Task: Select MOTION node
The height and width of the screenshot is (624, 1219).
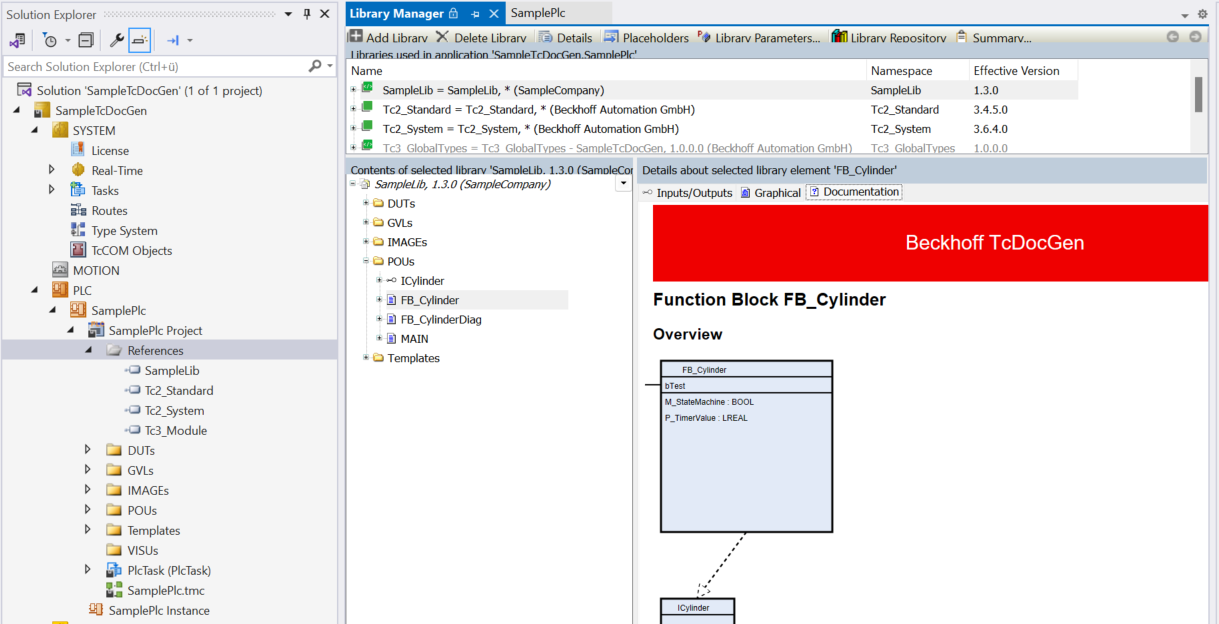Action: click(96, 270)
